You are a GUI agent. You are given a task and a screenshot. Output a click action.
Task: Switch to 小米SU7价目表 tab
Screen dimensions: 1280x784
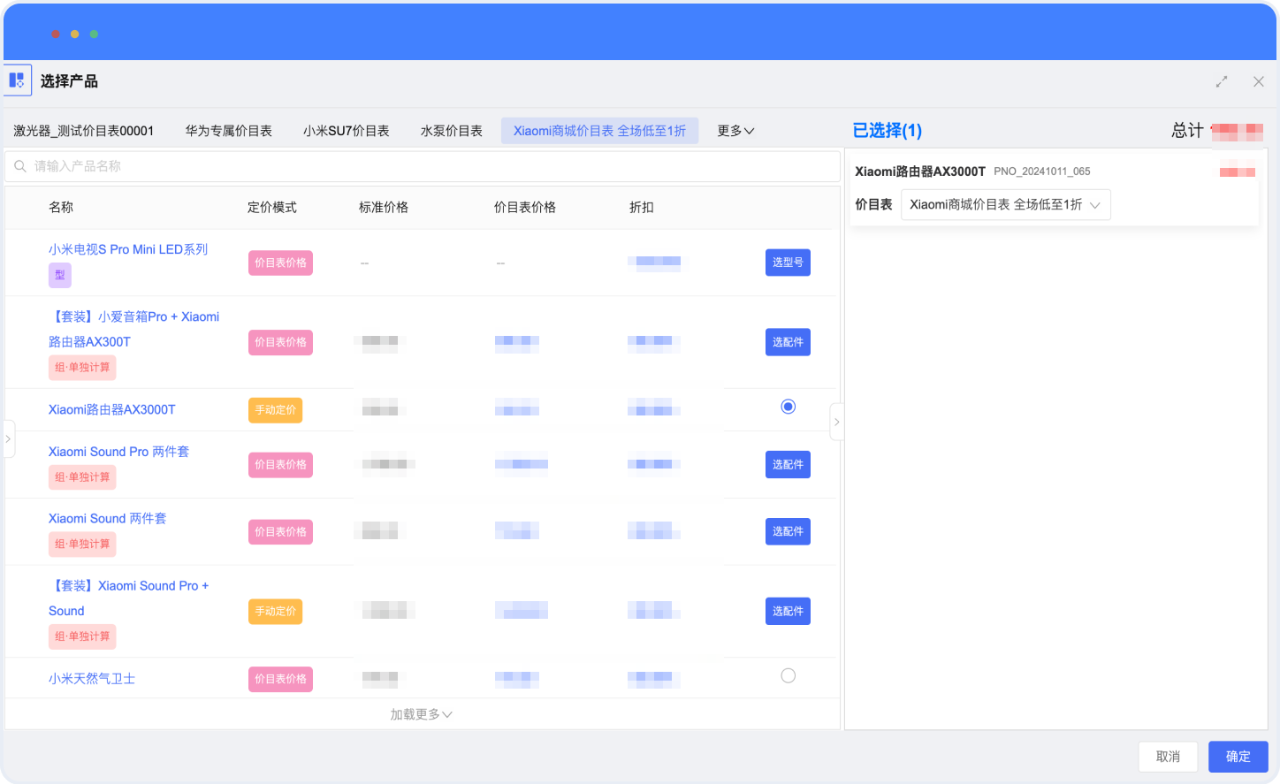(x=346, y=131)
